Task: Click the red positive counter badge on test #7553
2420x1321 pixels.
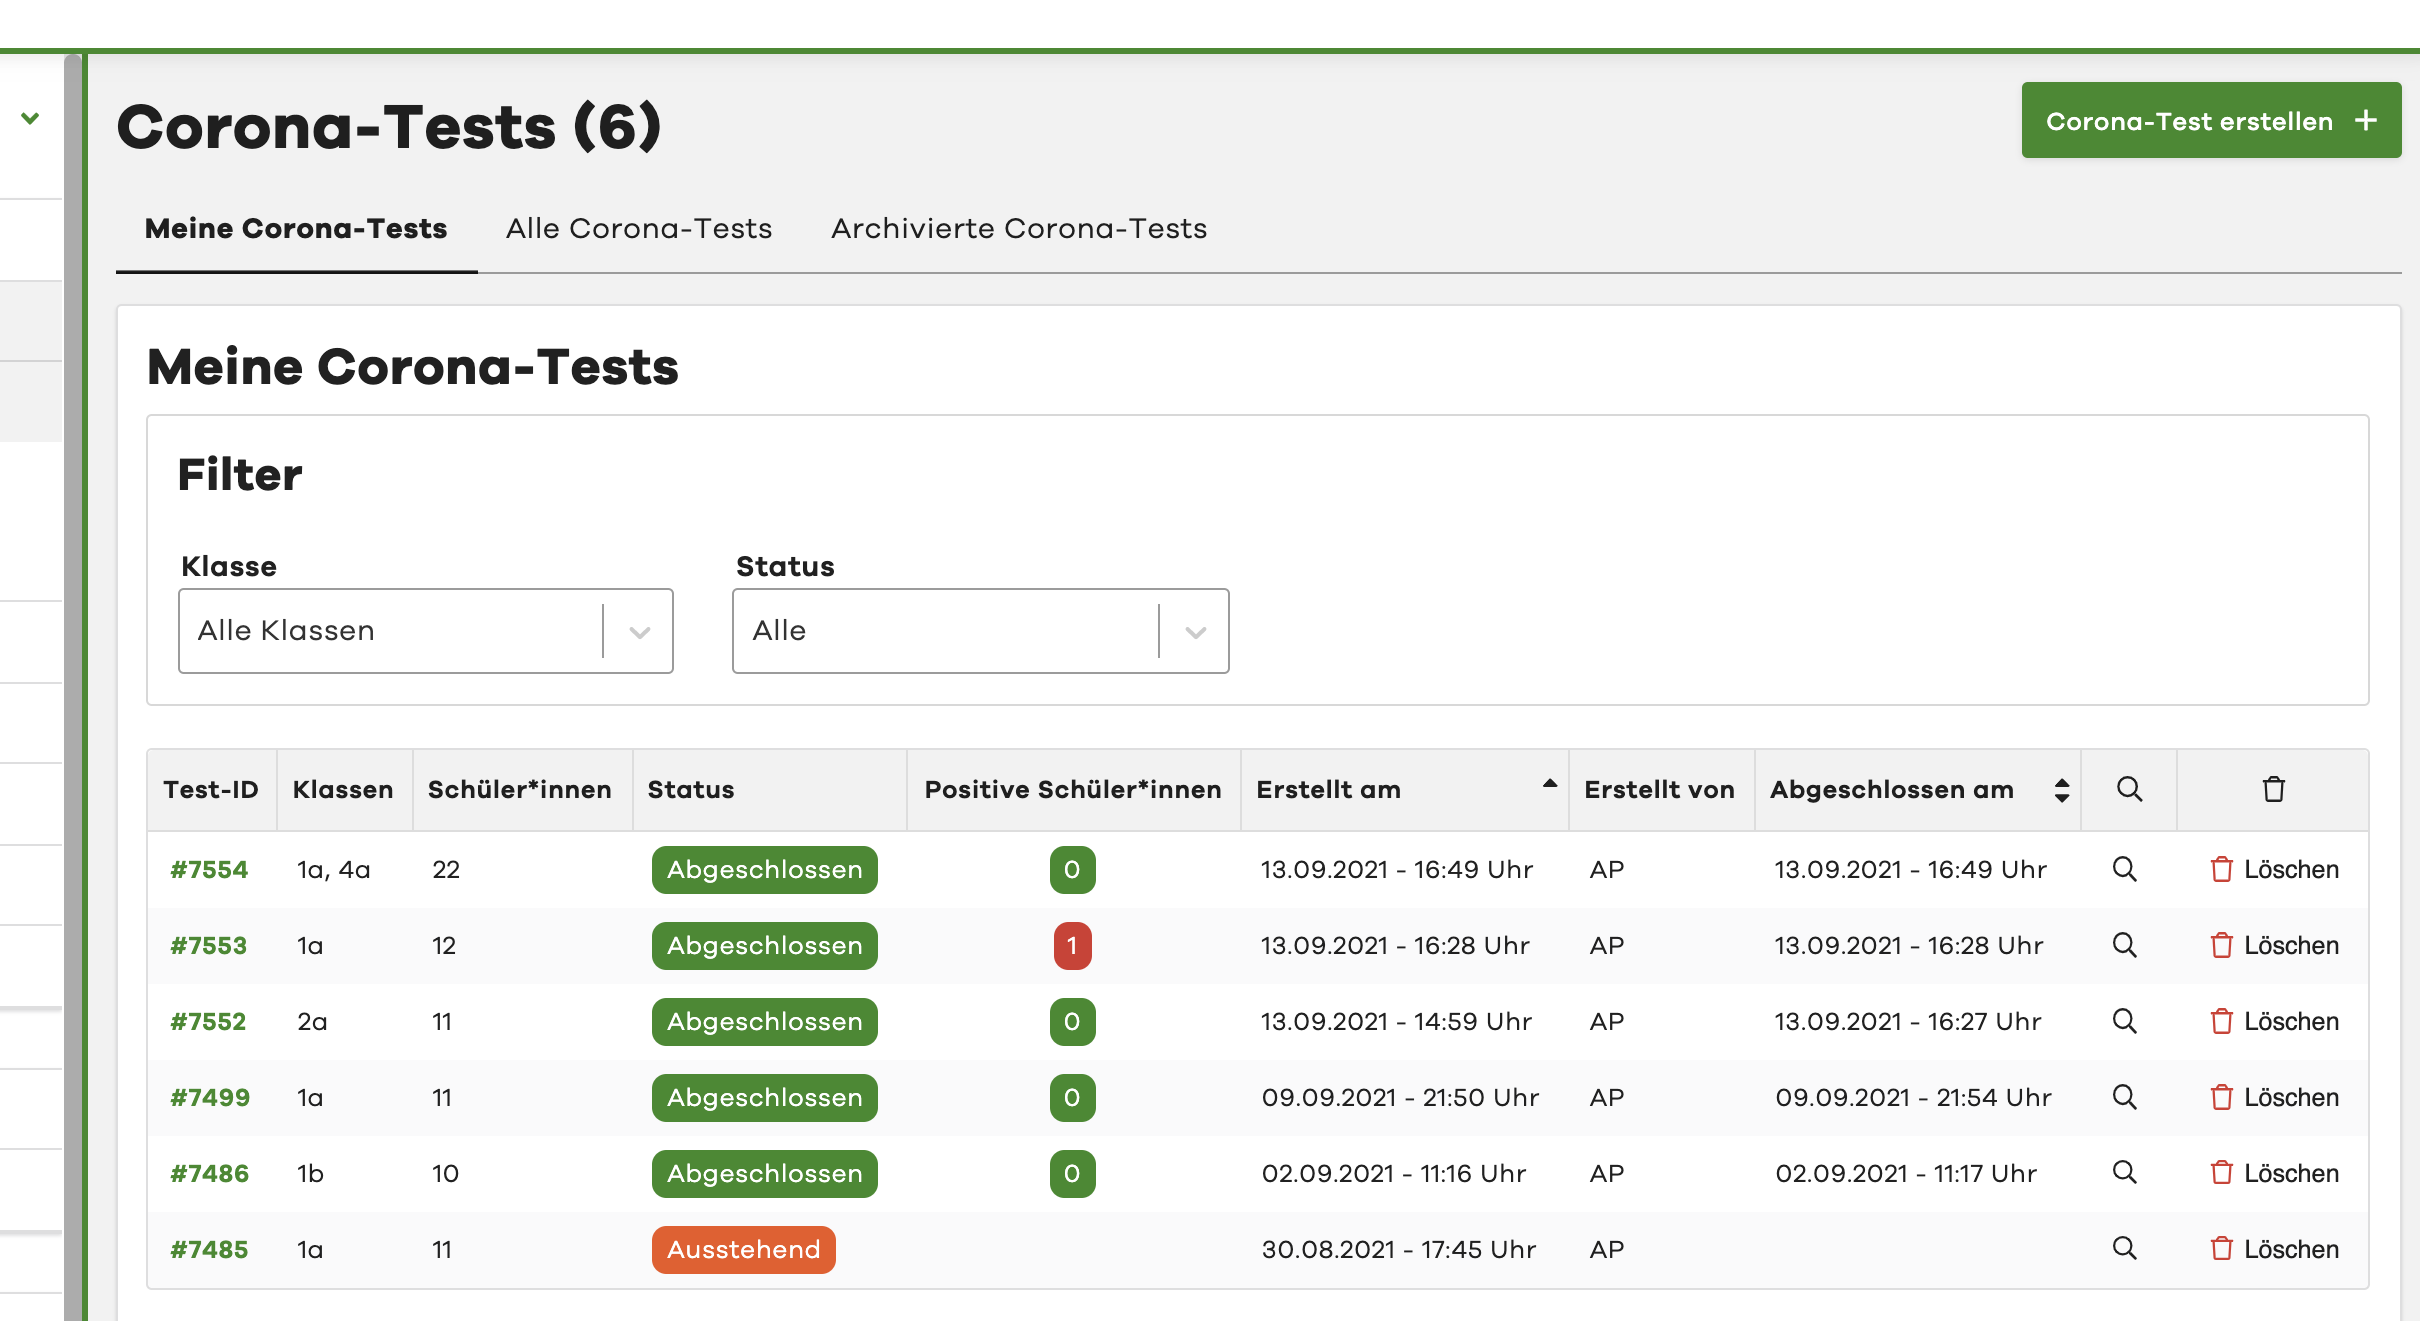Action: (1072, 945)
